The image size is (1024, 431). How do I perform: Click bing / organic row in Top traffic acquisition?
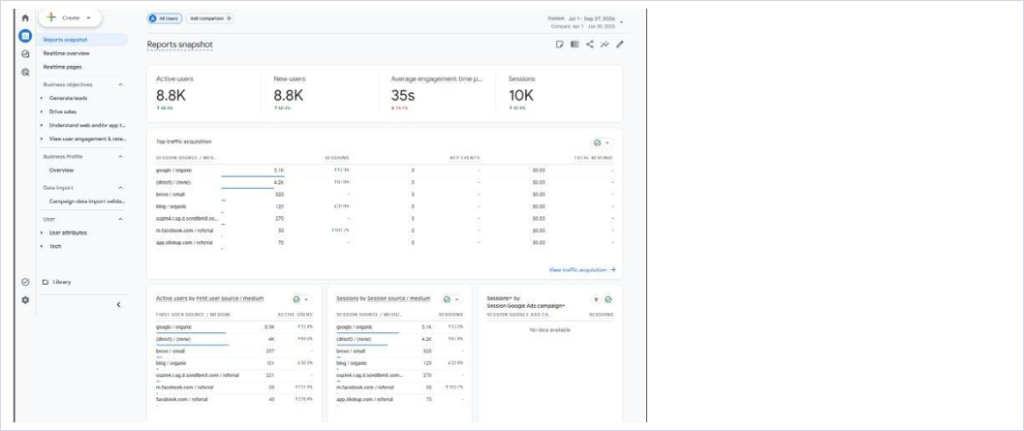click(384, 206)
